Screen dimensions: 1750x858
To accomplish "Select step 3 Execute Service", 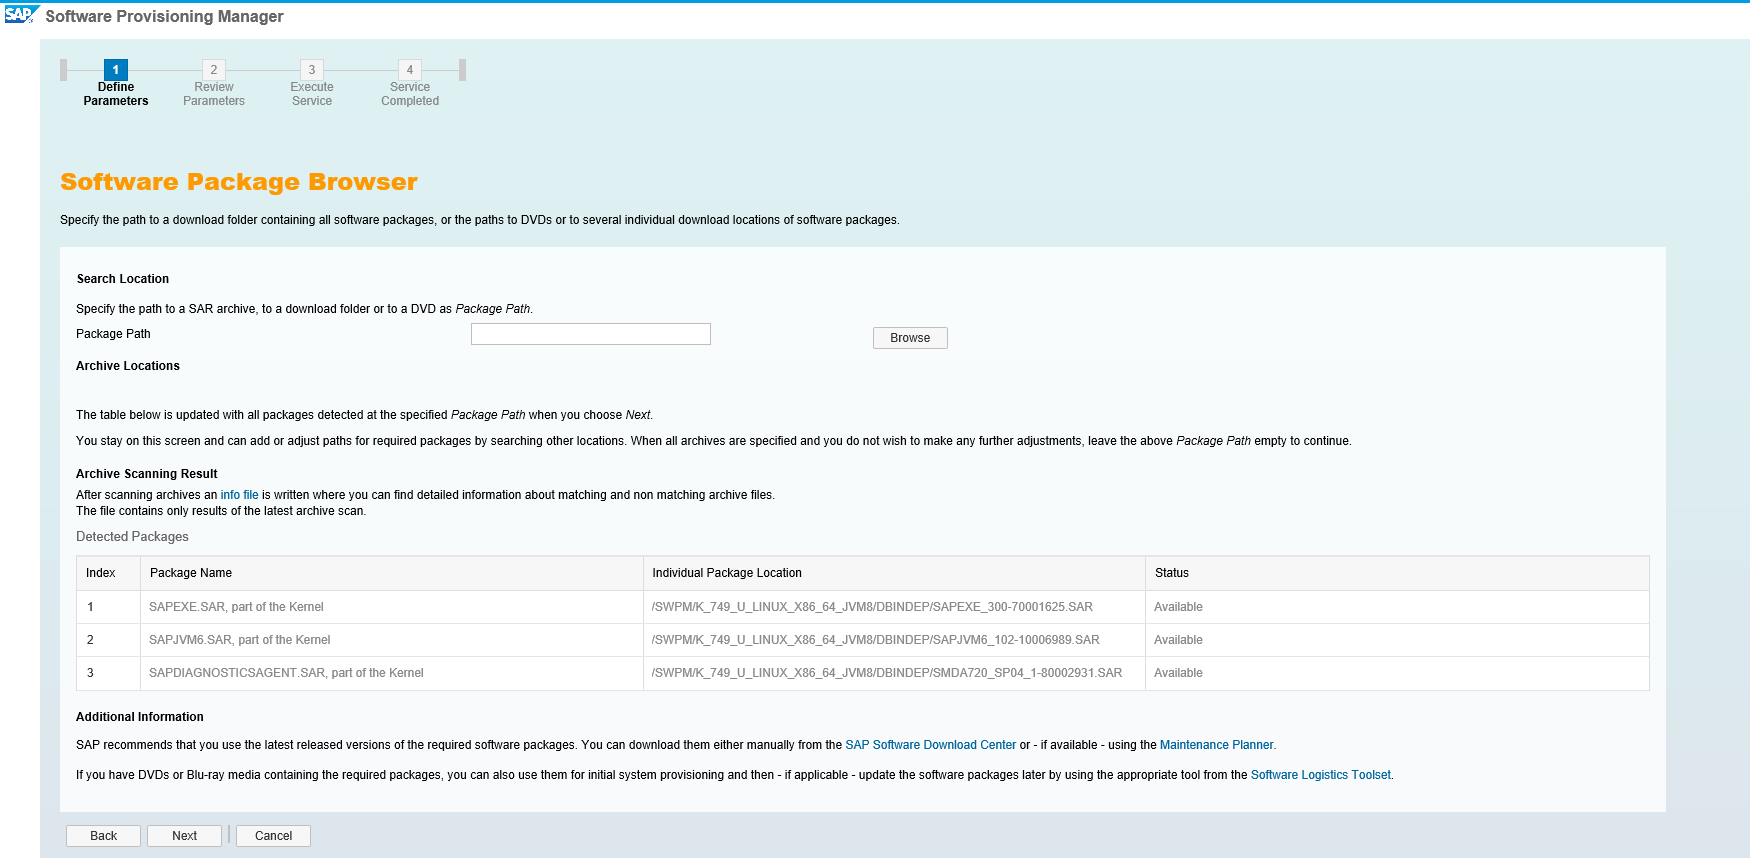I will (x=312, y=84).
